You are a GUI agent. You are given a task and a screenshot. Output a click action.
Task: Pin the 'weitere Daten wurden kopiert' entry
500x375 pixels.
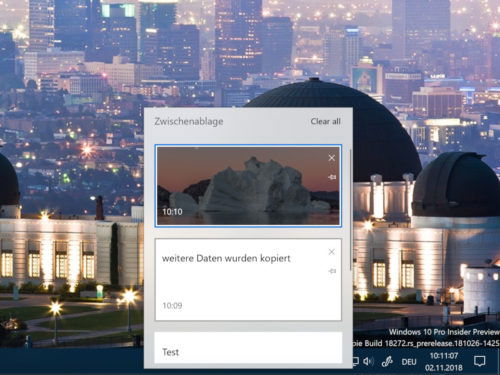(332, 271)
